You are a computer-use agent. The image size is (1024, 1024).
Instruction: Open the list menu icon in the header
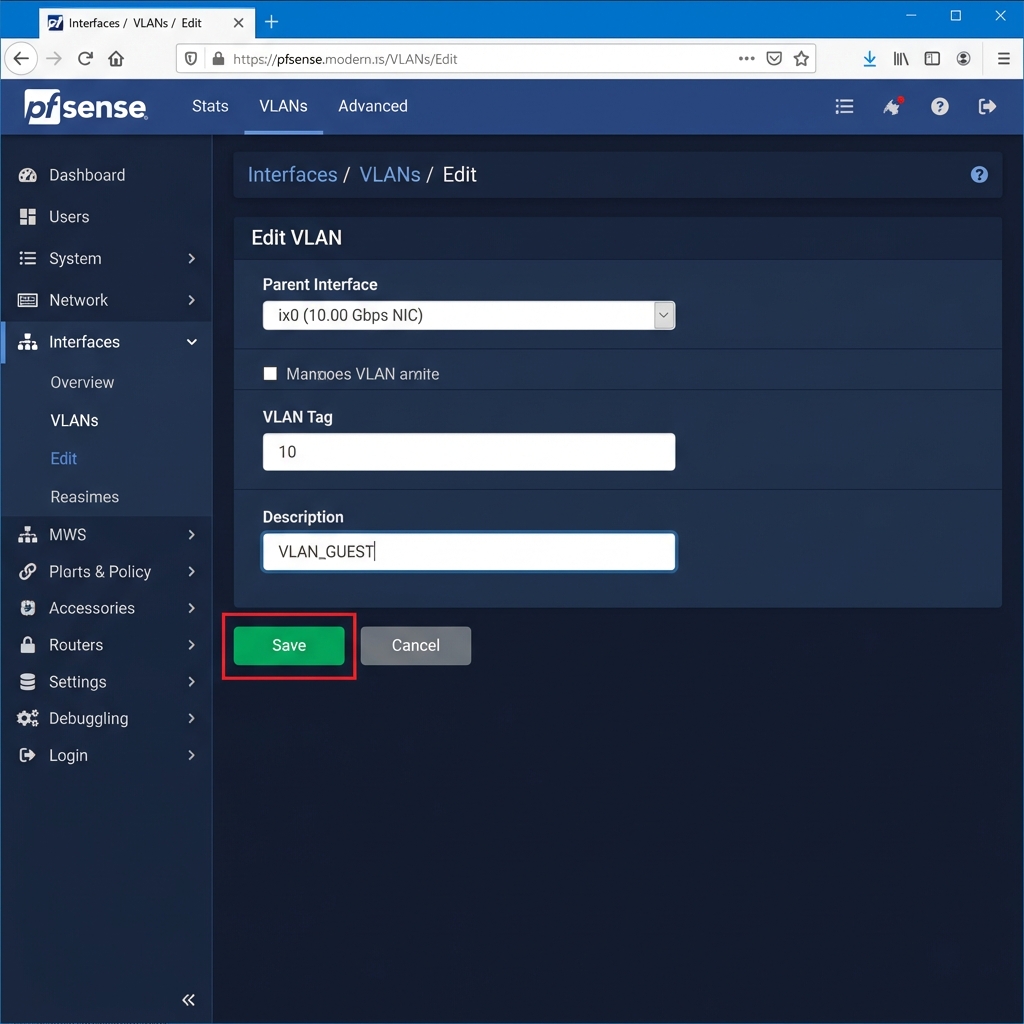pyautogui.click(x=844, y=106)
